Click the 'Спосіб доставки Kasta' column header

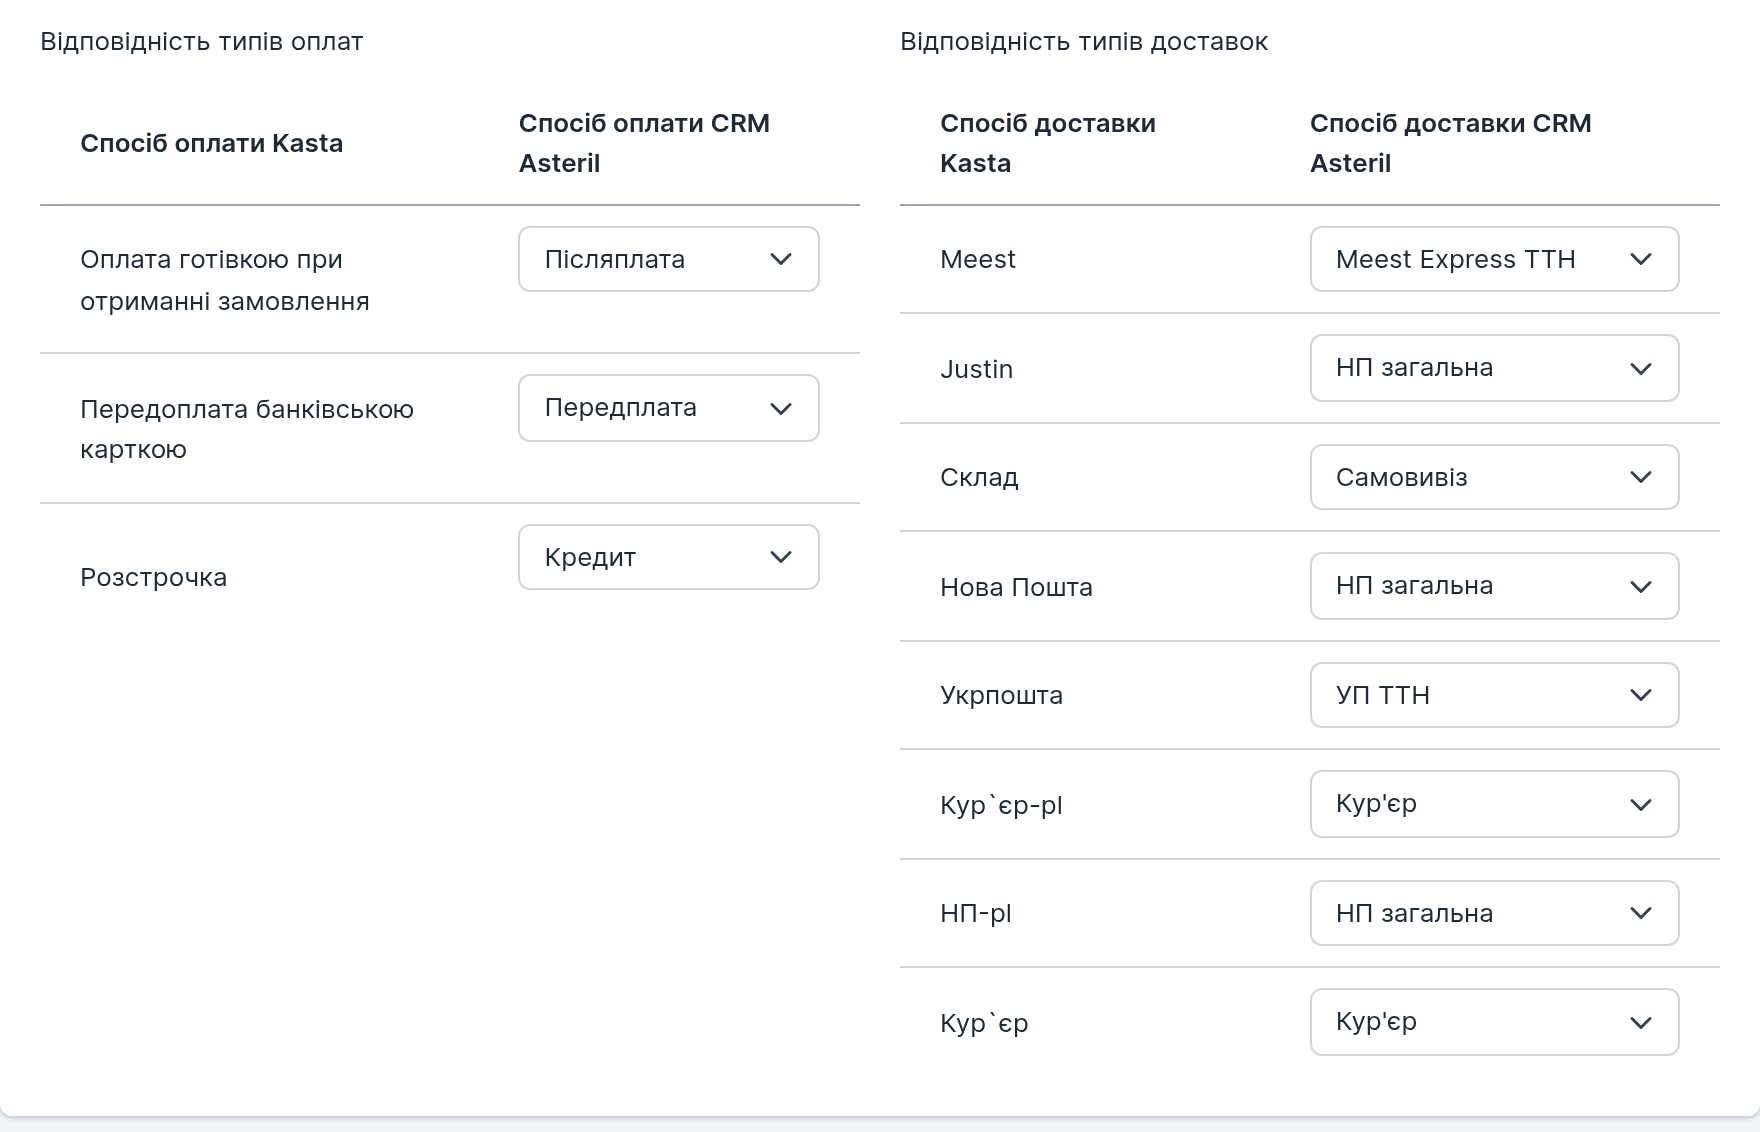pos(1048,143)
